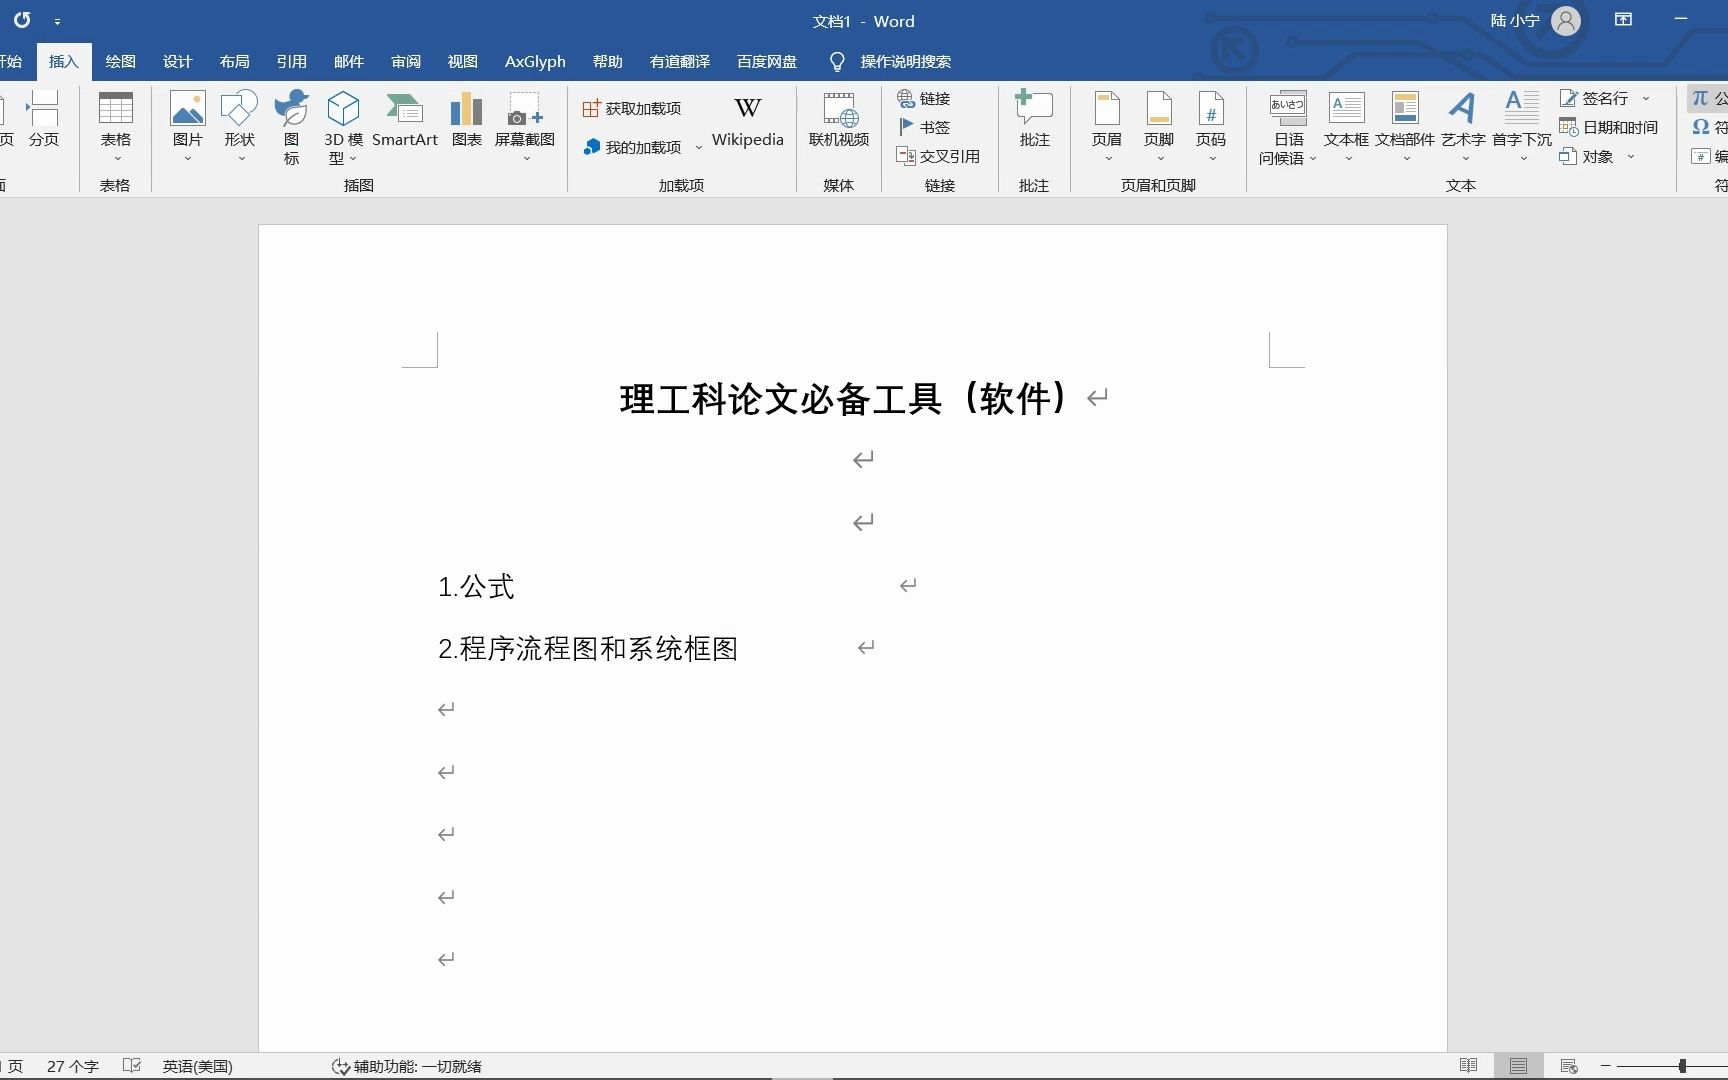Insert 日期和时间 date and time

point(1608,127)
